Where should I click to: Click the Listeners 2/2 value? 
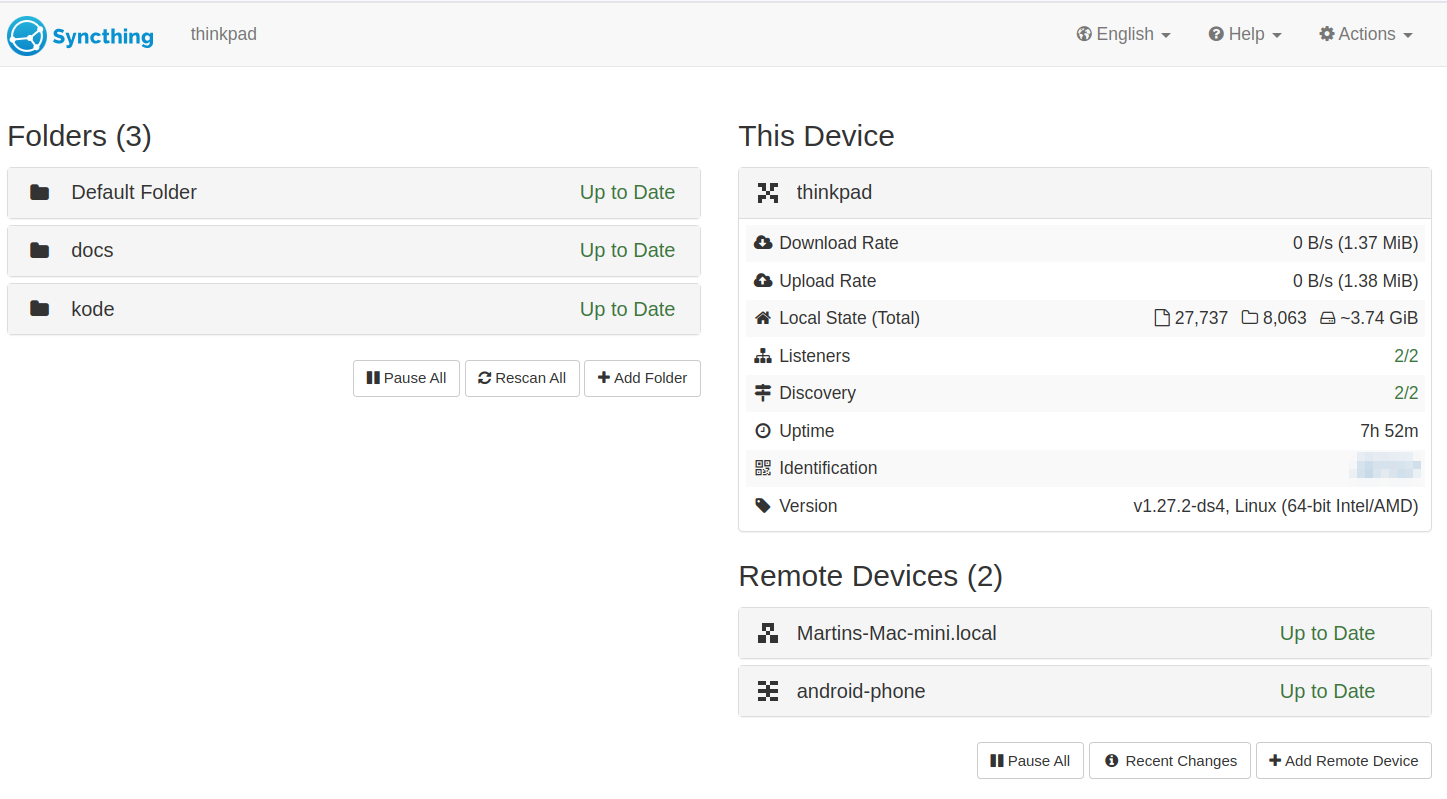(x=1406, y=356)
